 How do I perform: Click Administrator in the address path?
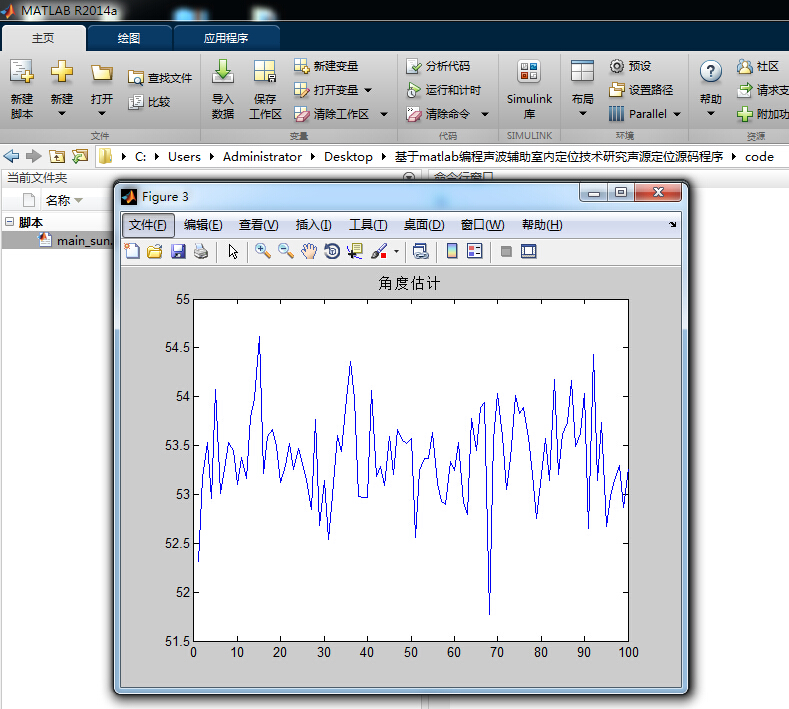pos(262,156)
